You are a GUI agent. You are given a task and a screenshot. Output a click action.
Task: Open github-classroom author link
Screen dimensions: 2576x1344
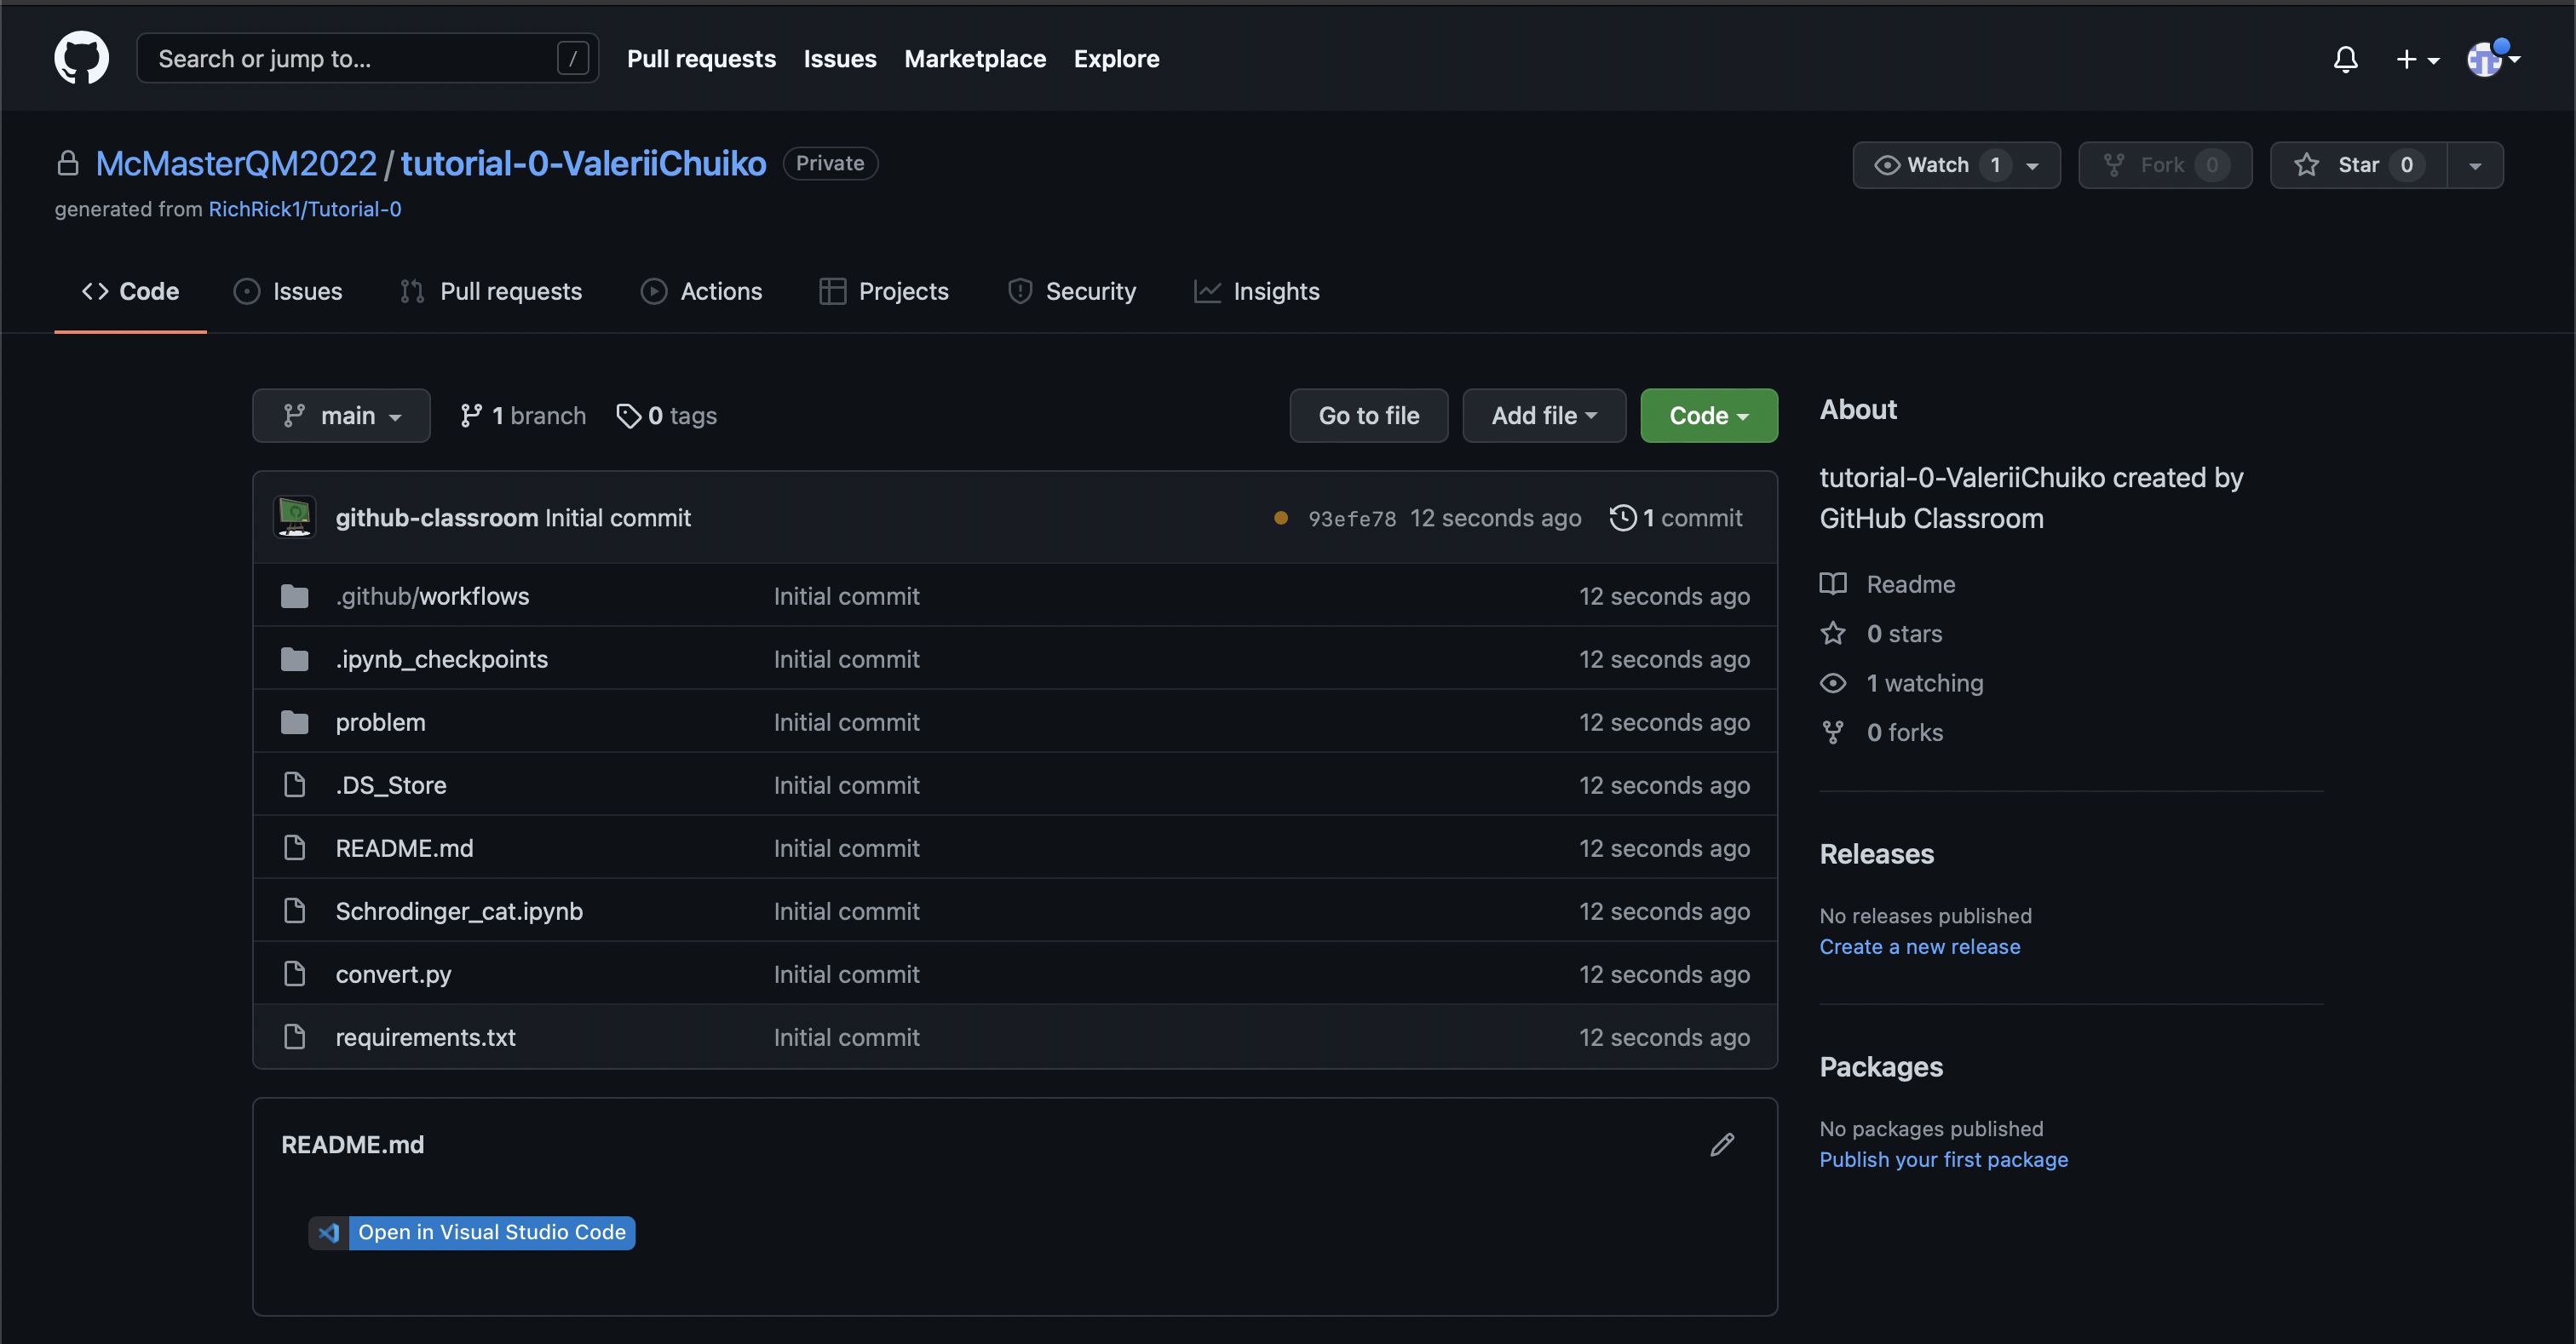coord(437,517)
